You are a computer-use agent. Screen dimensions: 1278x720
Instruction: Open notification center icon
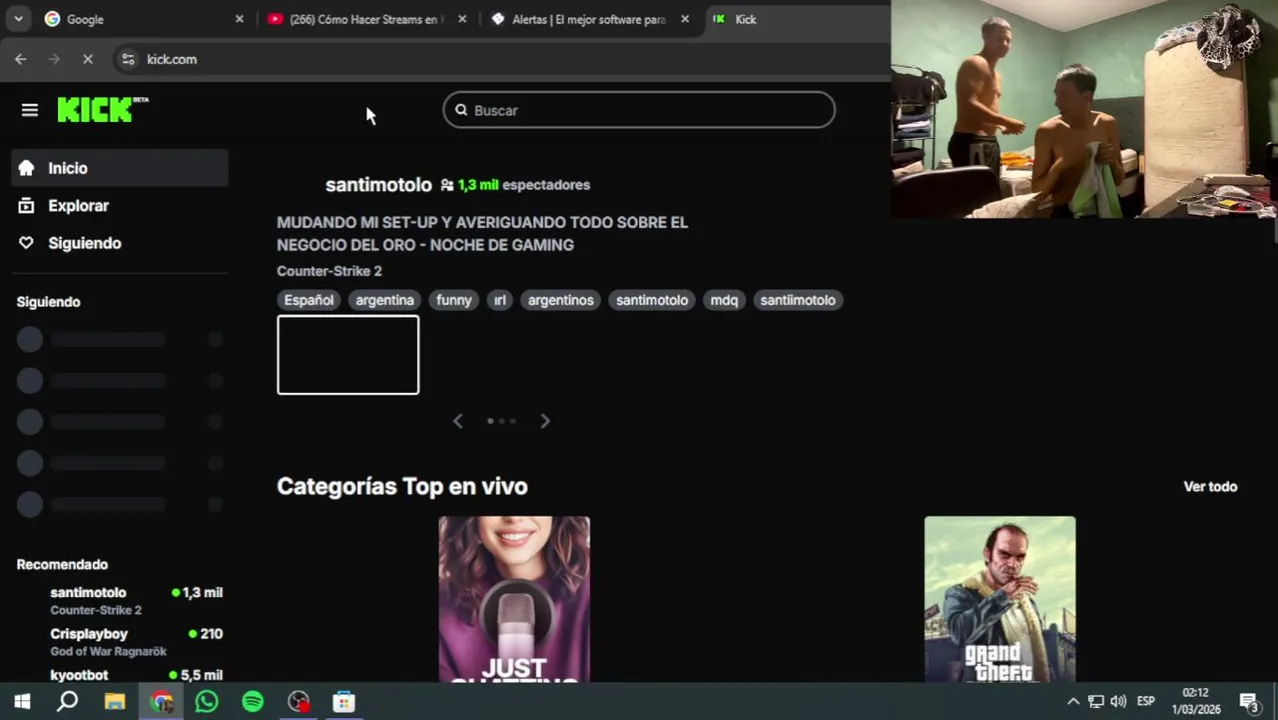click(1249, 702)
